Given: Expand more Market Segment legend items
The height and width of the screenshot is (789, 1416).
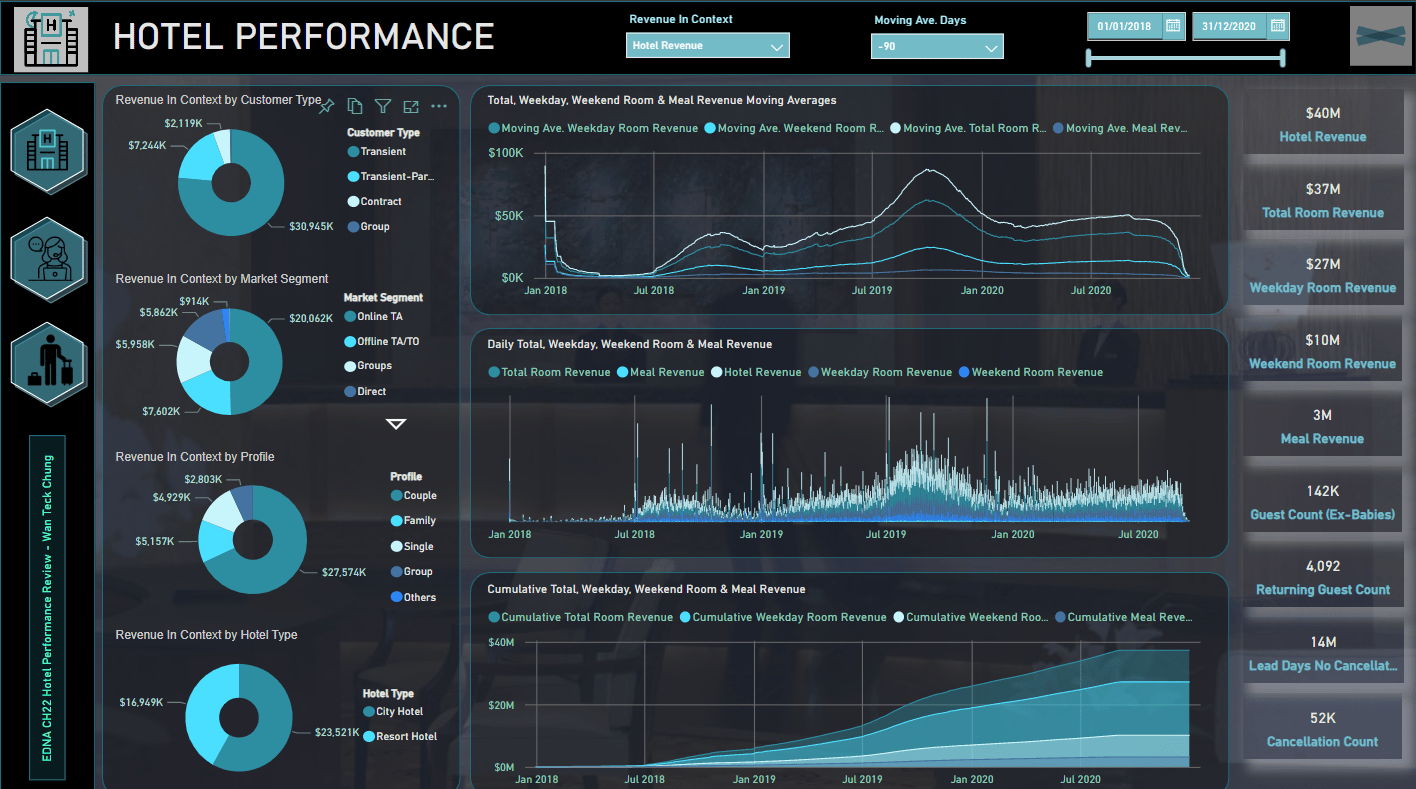Looking at the screenshot, I should (x=396, y=424).
